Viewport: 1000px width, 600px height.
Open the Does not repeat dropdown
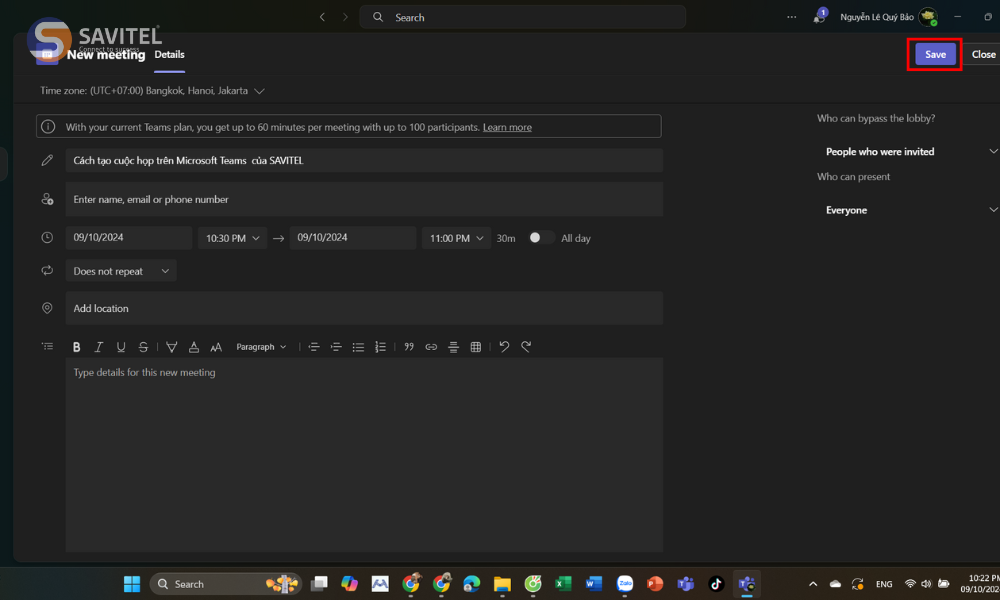tap(121, 271)
